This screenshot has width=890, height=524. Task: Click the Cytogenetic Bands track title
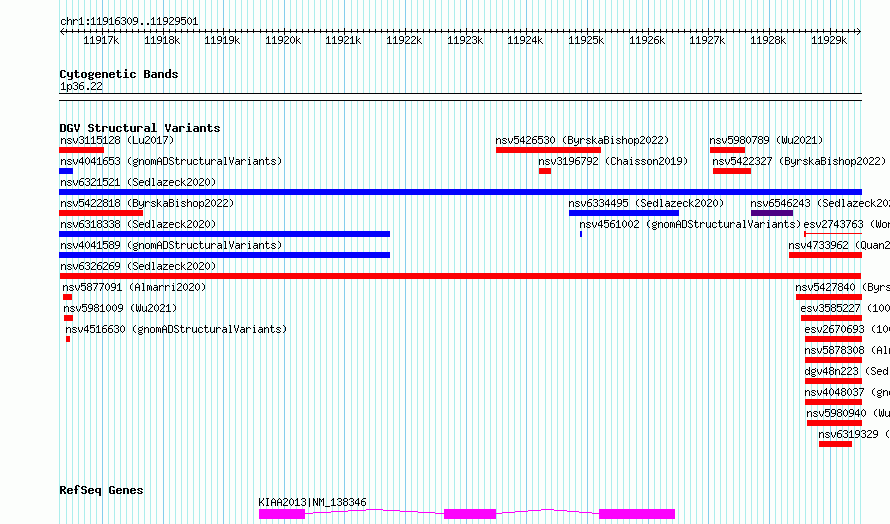(x=119, y=74)
